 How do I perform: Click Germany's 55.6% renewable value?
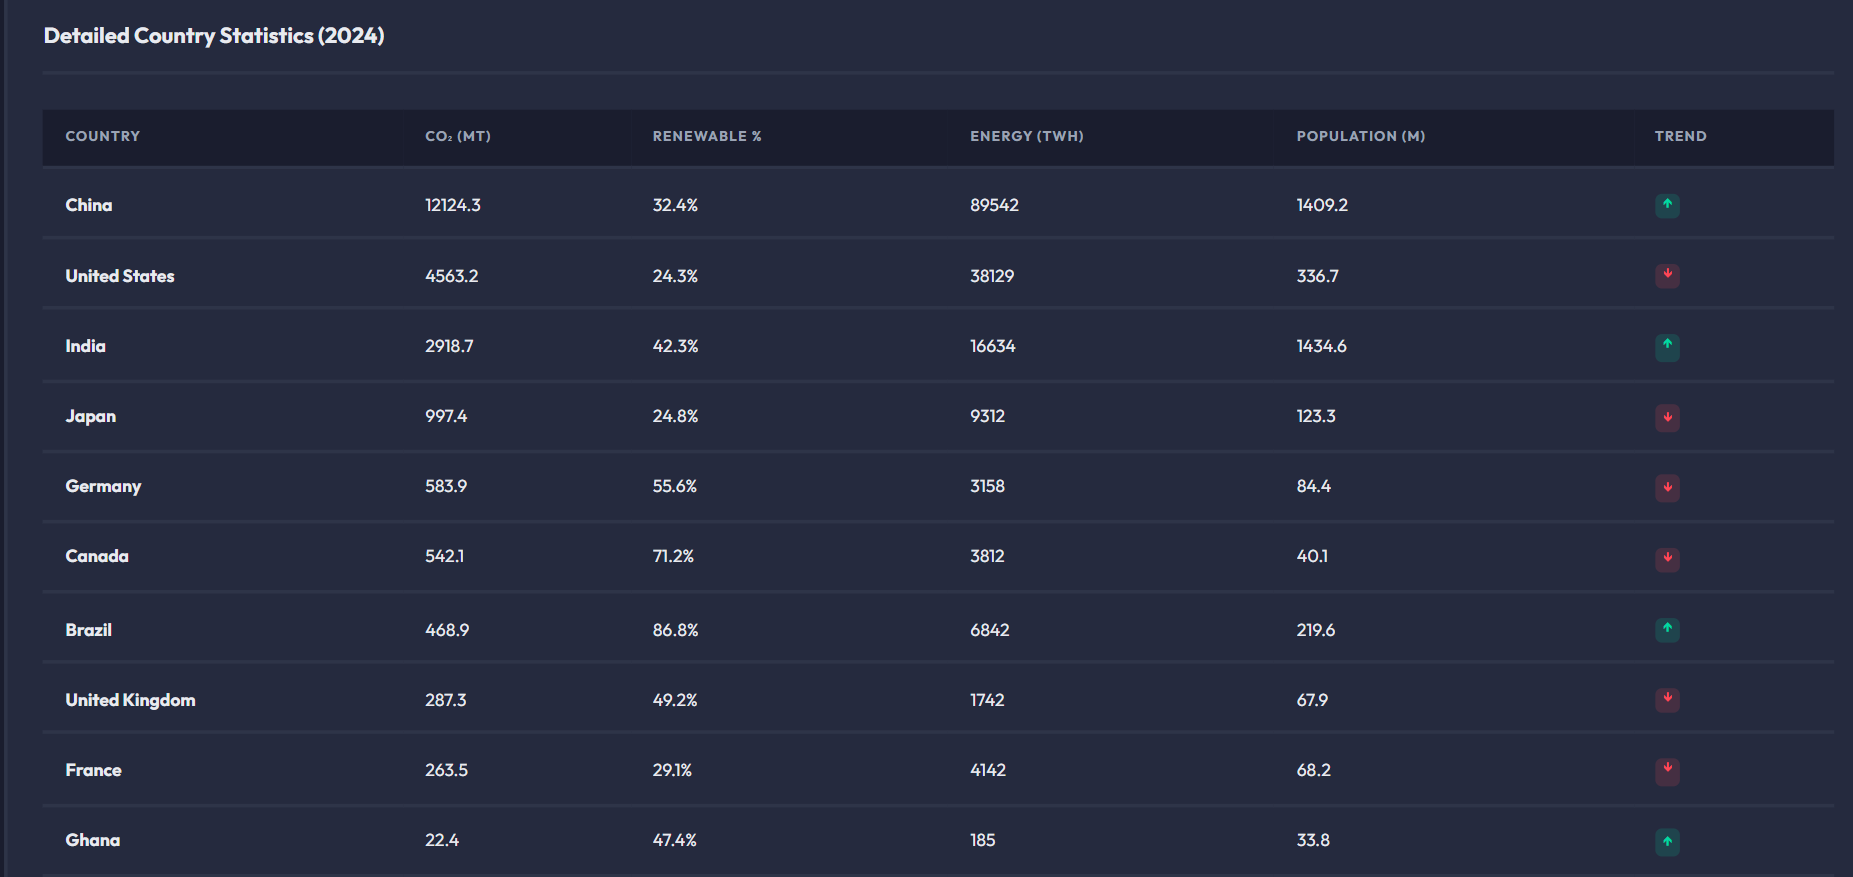(x=675, y=486)
